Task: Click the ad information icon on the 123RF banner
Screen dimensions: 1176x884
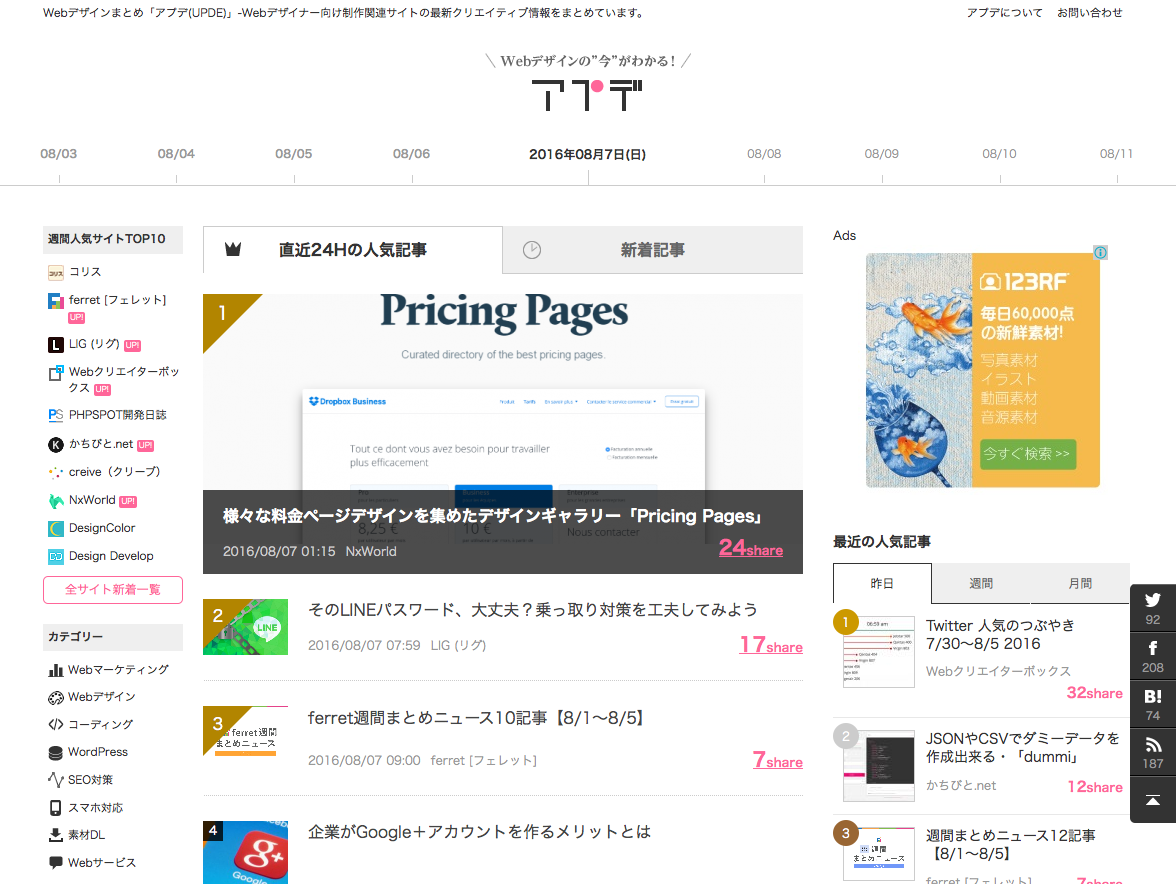Action: [1100, 253]
